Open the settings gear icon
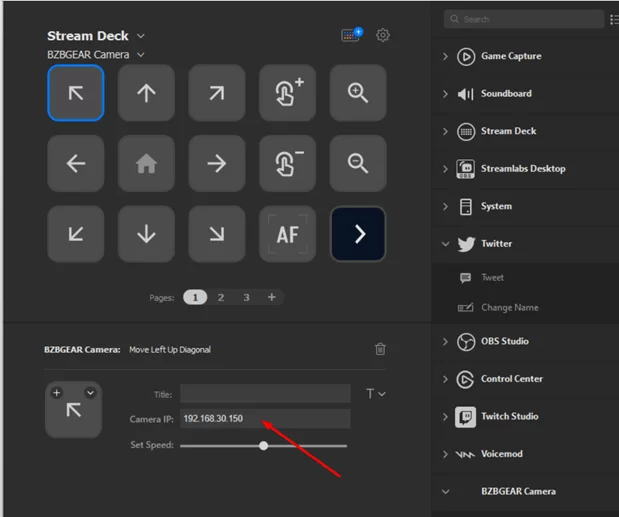619x517 pixels. [x=383, y=35]
